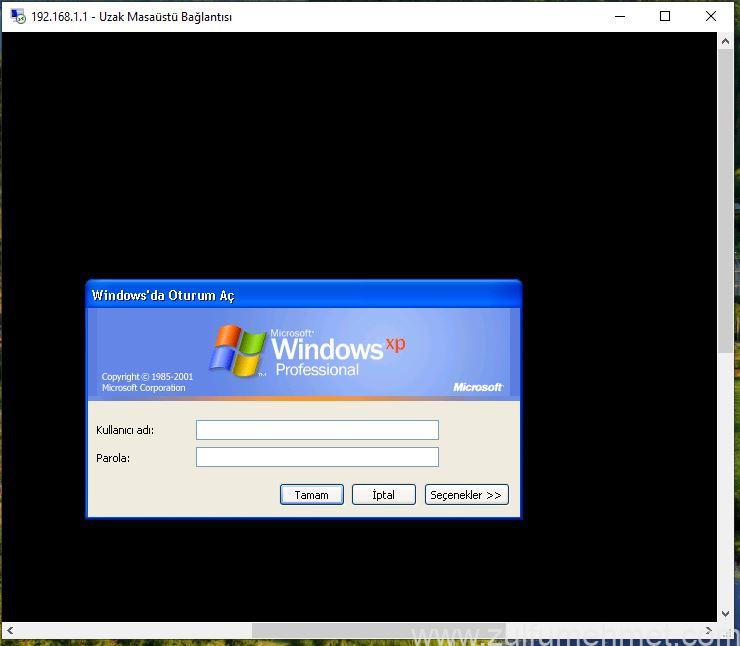
Task: Click the vertical scrollbar up arrow
Action: click(x=725, y=42)
